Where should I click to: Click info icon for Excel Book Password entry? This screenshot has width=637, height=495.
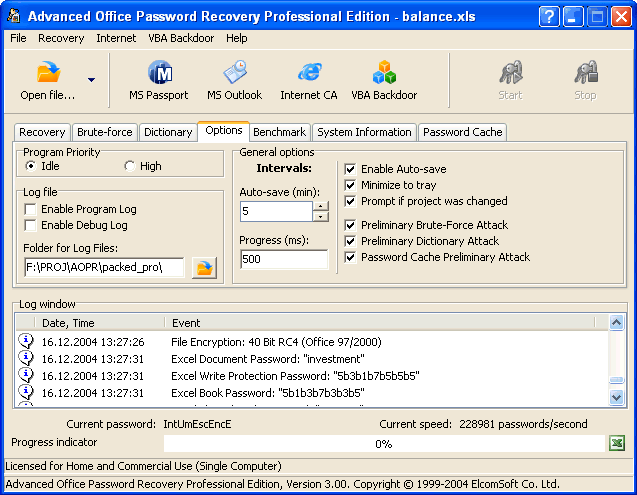click(x=26, y=392)
